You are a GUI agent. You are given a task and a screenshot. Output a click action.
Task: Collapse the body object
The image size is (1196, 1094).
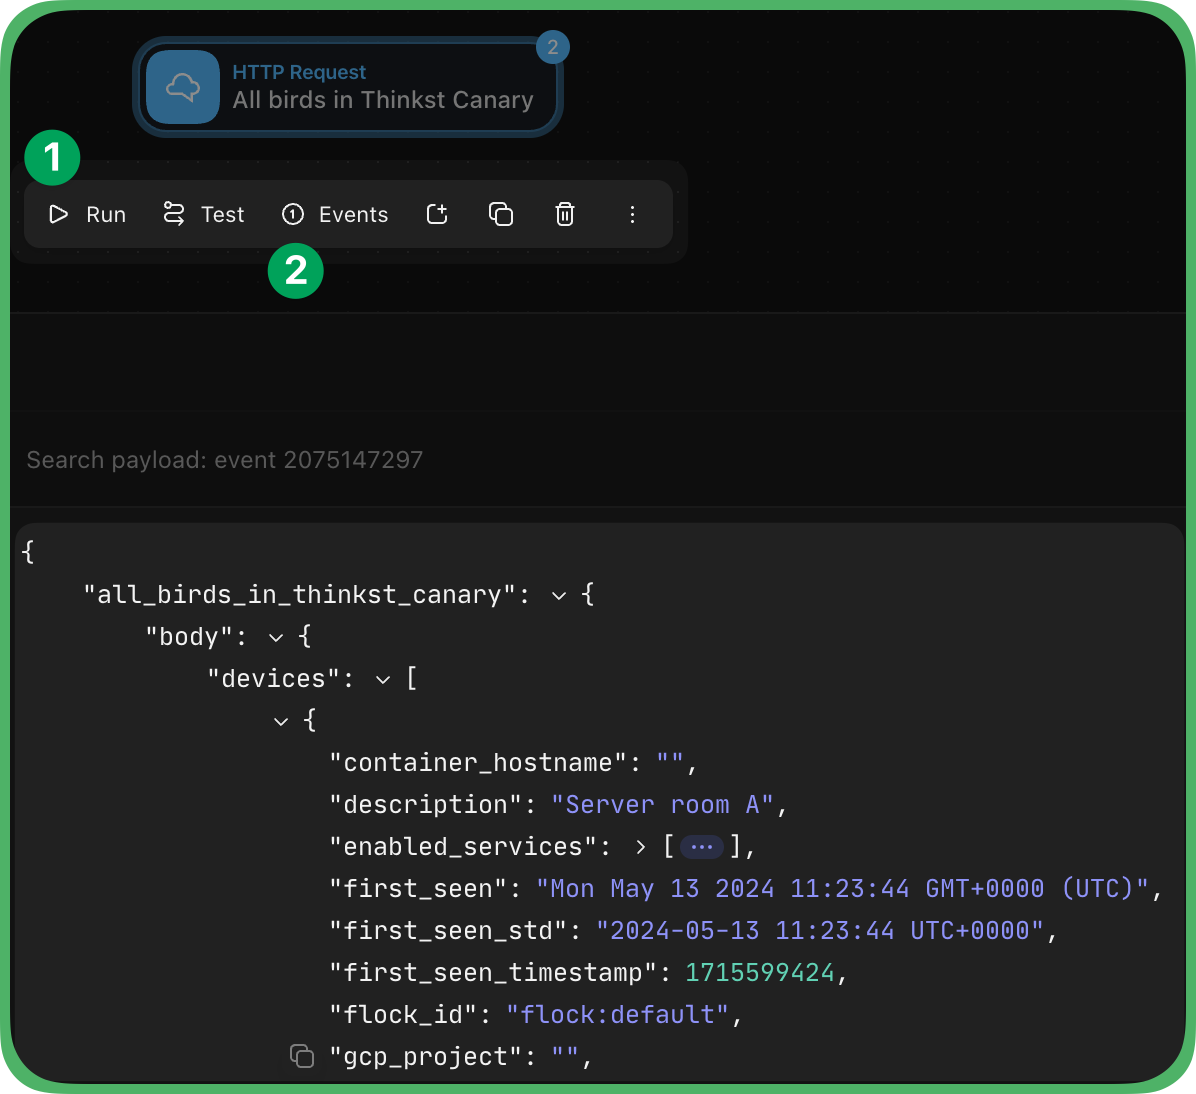pyautogui.click(x=276, y=637)
